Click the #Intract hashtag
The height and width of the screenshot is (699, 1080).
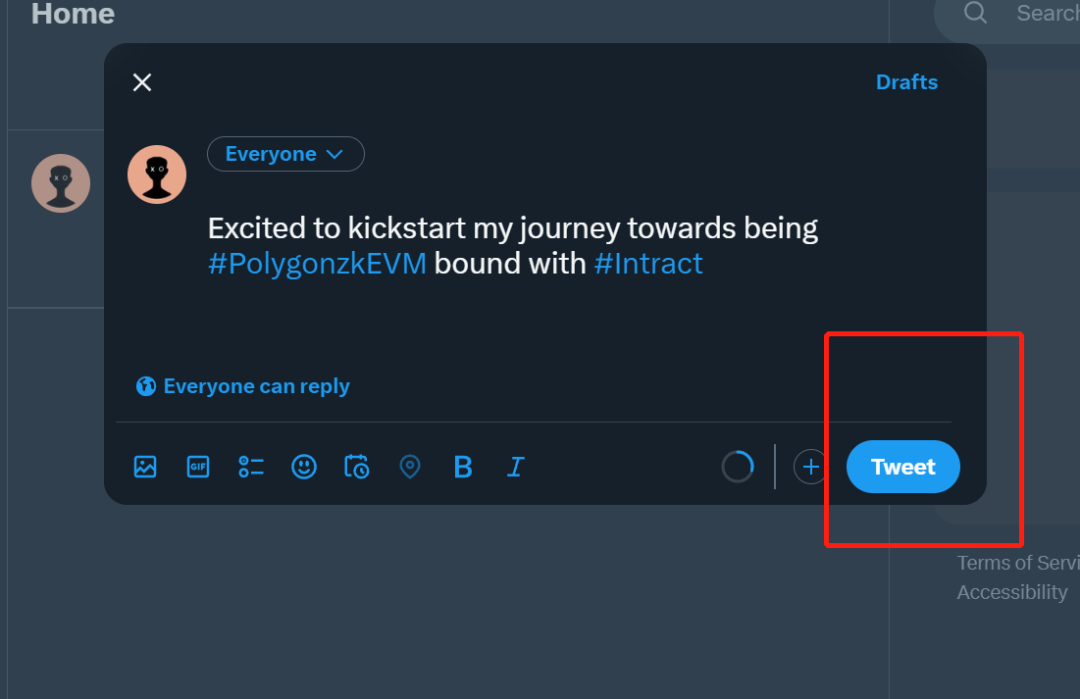coord(648,264)
